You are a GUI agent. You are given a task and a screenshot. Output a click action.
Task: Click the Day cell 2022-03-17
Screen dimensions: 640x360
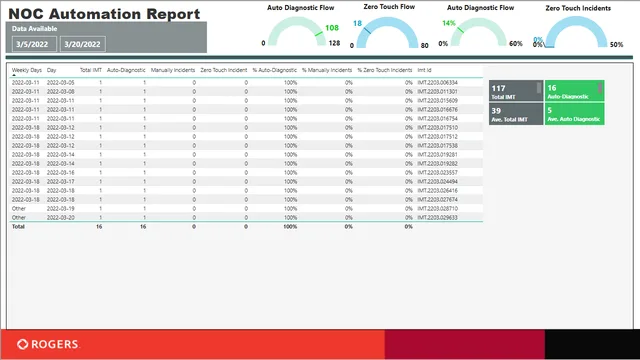pyautogui.click(x=60, y=181)
